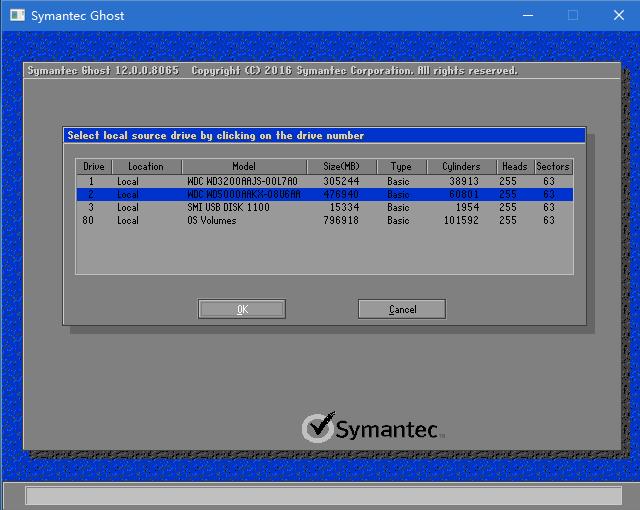The height and width of the screenshot is (510, 640).
Task: Click Local location in OS Volumes row
Action: click(128, 220)
